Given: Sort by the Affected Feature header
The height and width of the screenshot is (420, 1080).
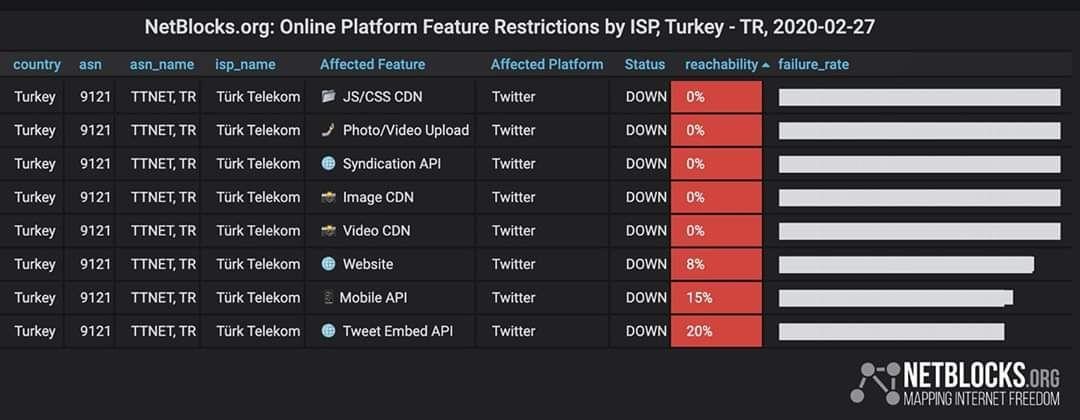Looking at the screenshot, I should (373, 65).
